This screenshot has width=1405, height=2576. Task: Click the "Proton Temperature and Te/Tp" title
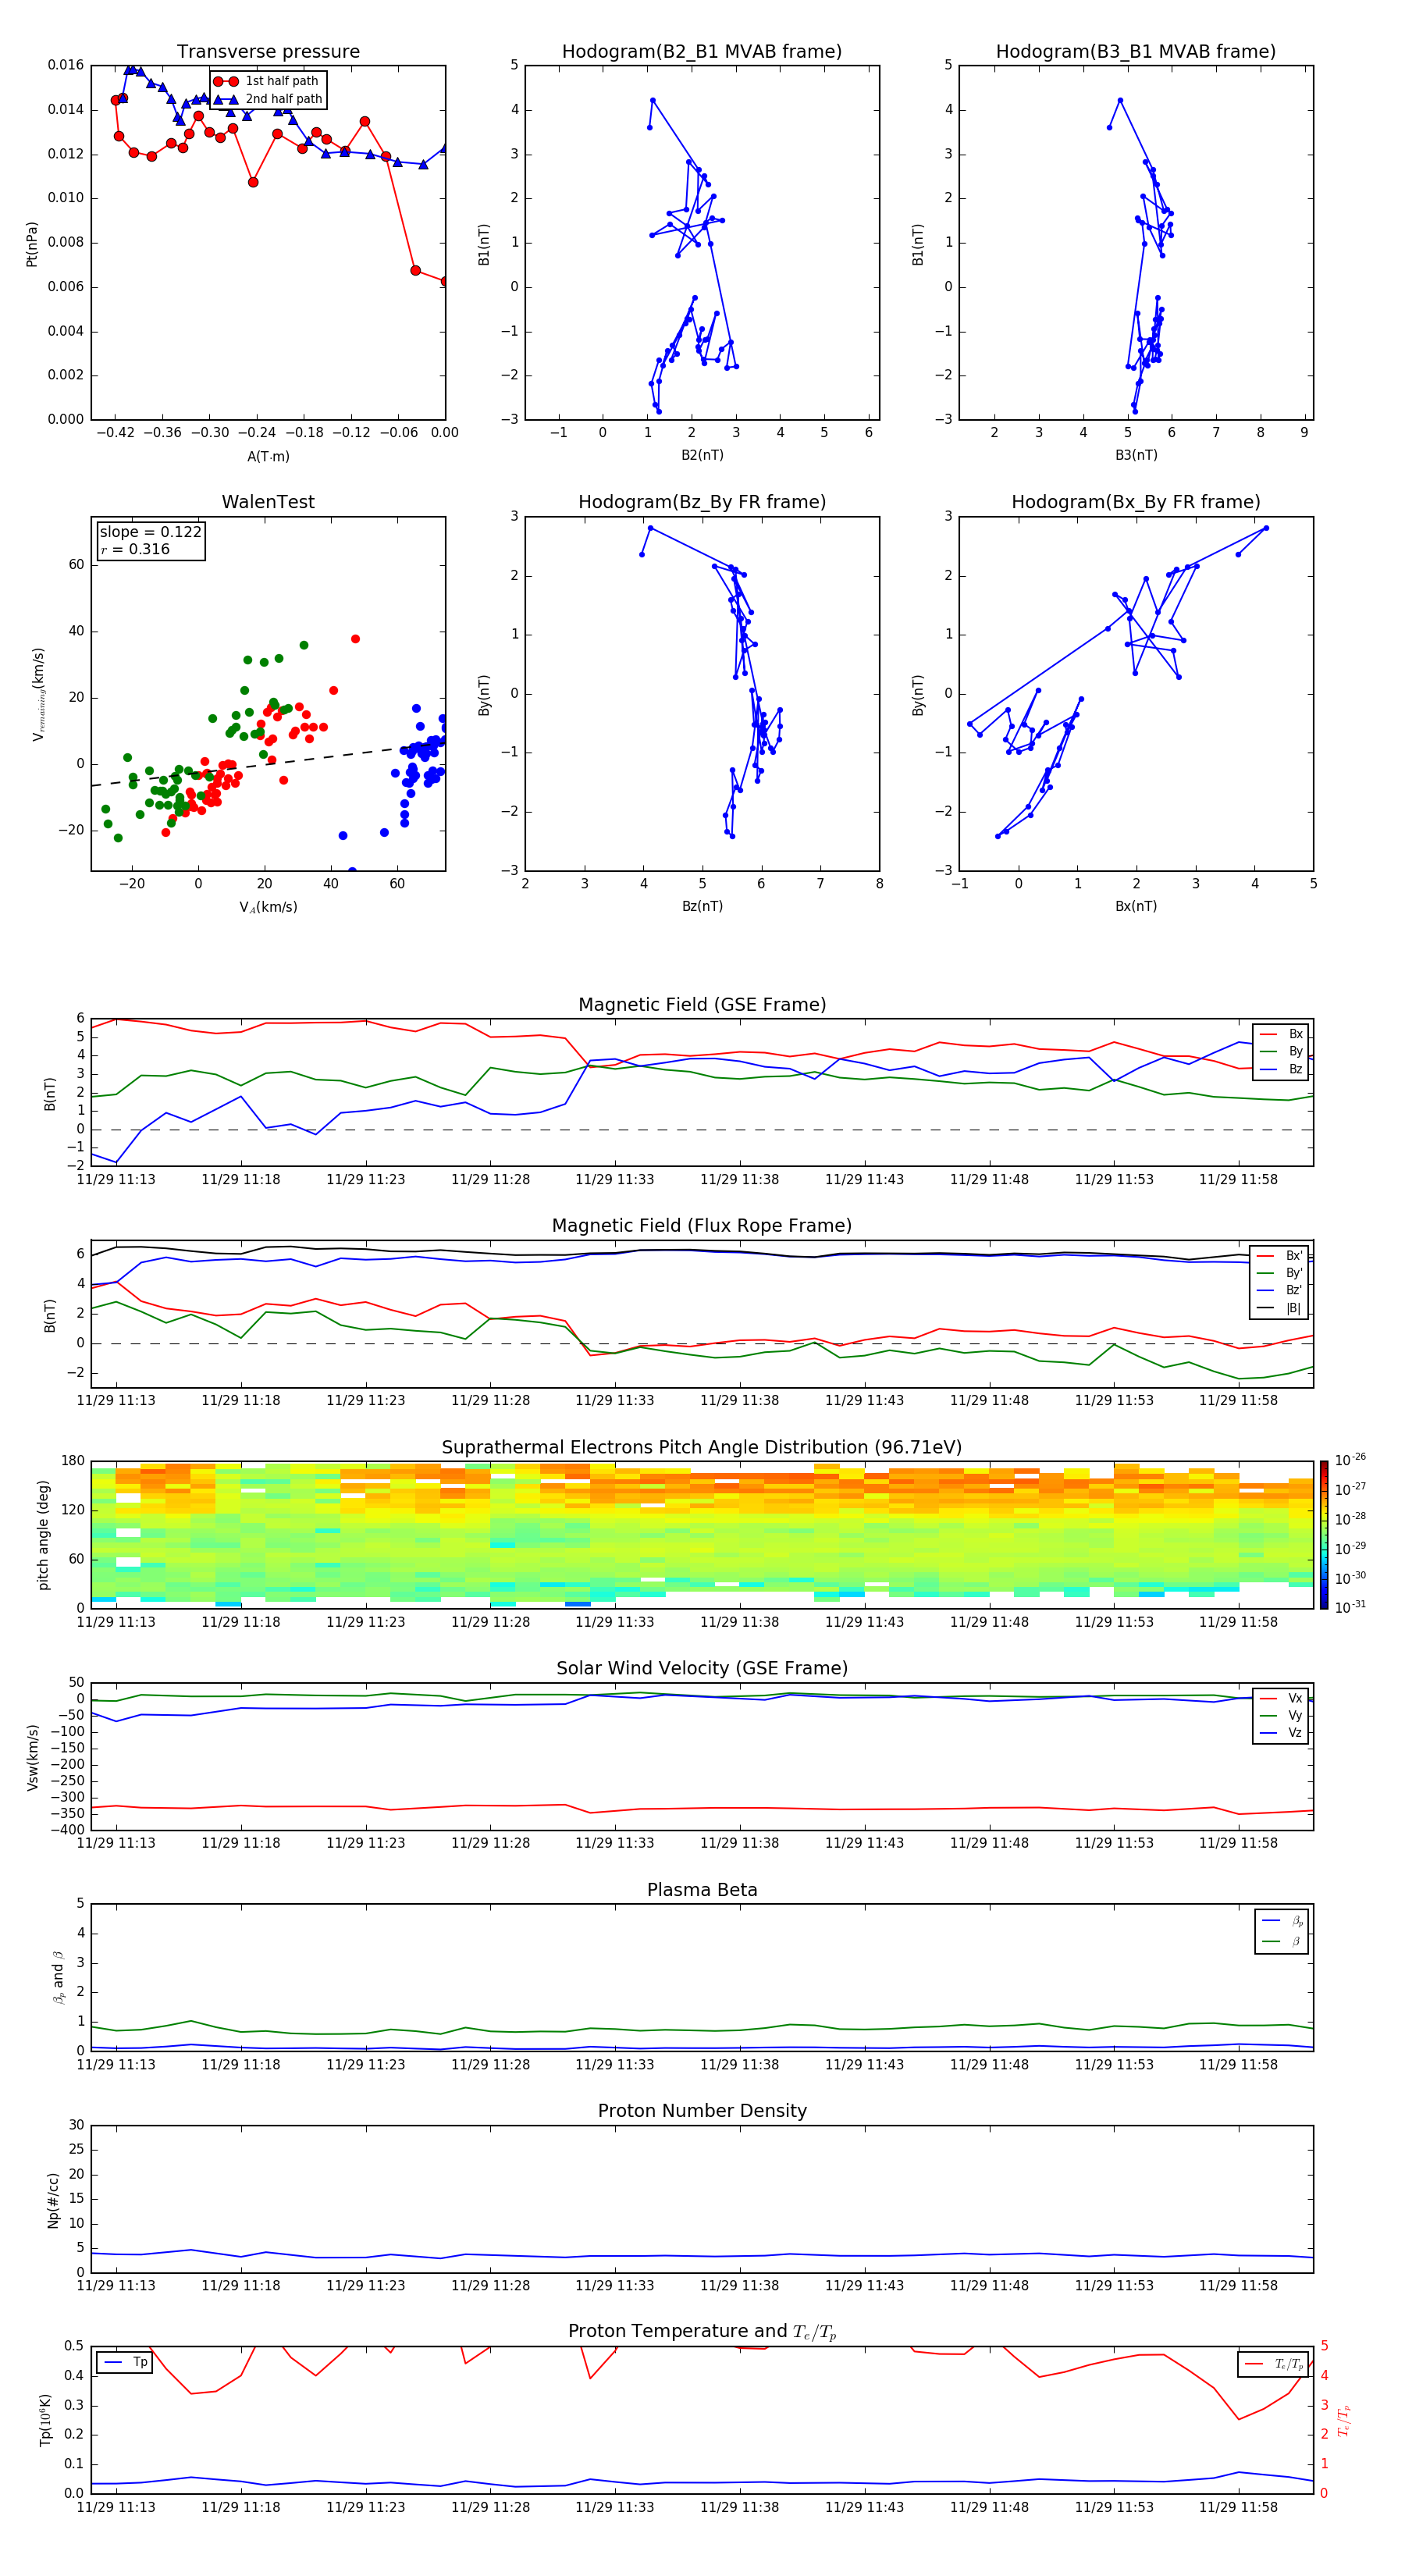click(702, 2332)
